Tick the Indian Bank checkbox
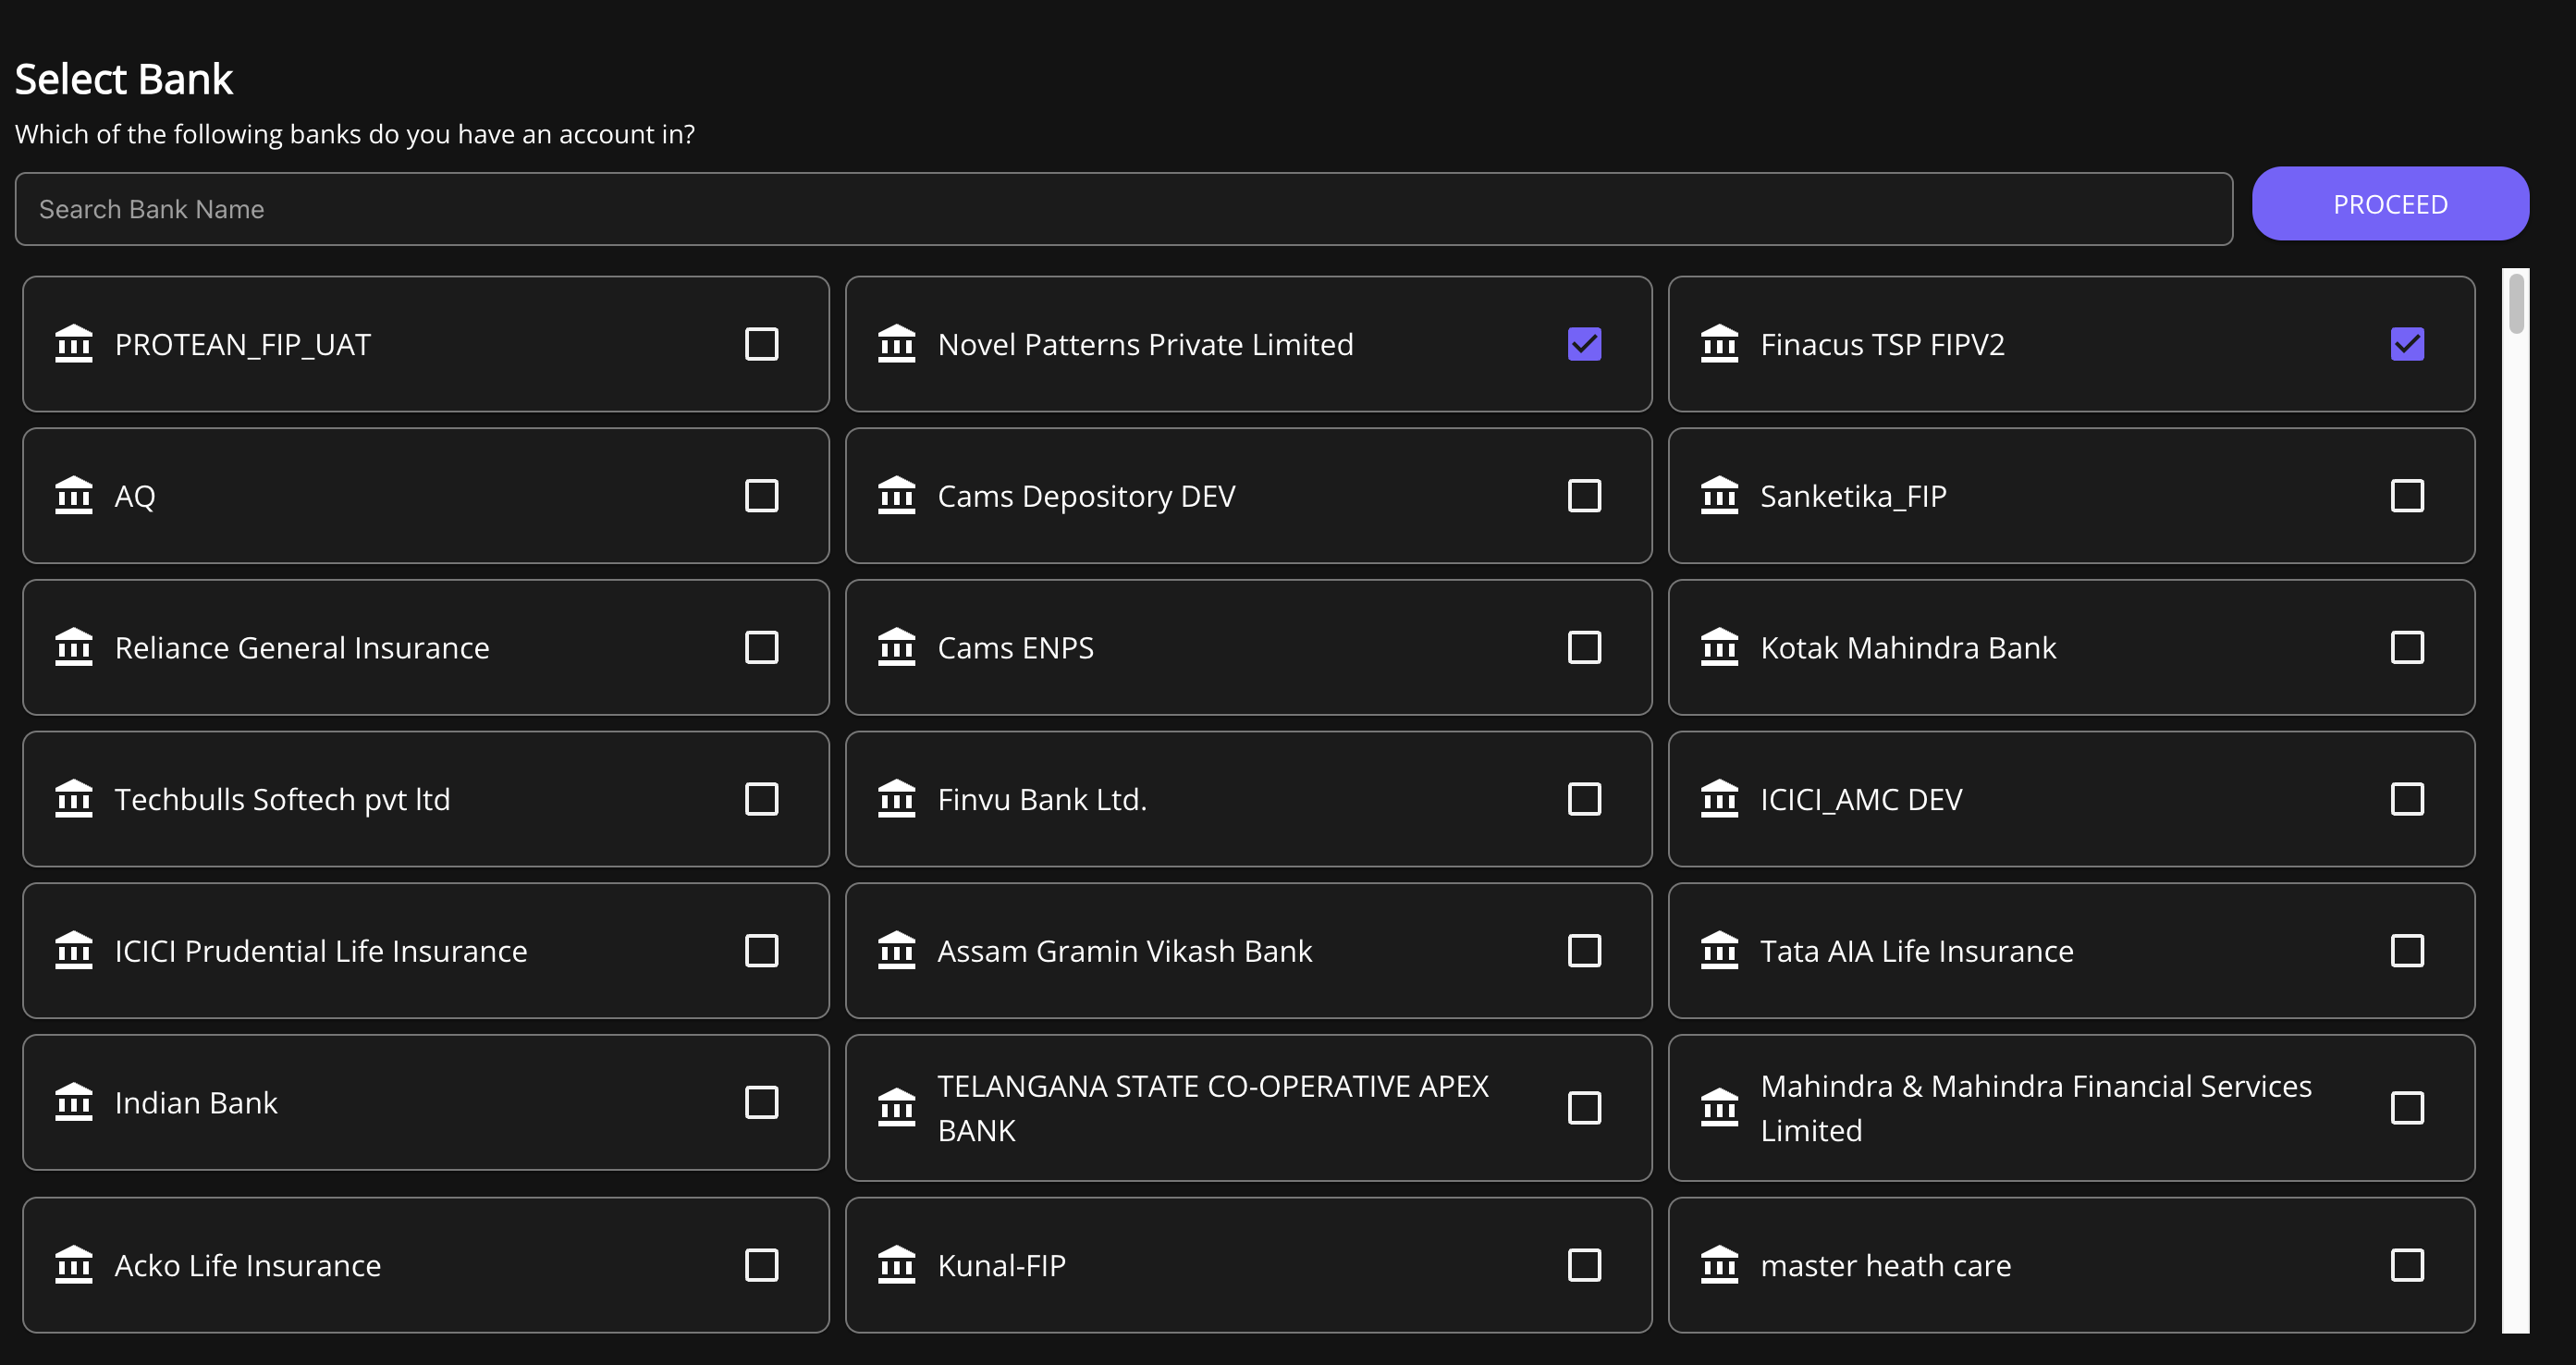This screenshot has width=2576, height=1365. 762,1102
